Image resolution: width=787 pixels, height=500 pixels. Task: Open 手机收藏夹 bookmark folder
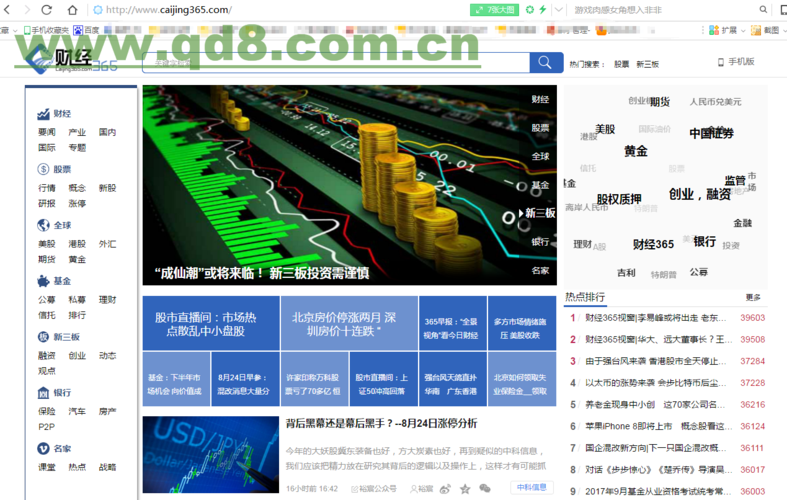(46, 31)
